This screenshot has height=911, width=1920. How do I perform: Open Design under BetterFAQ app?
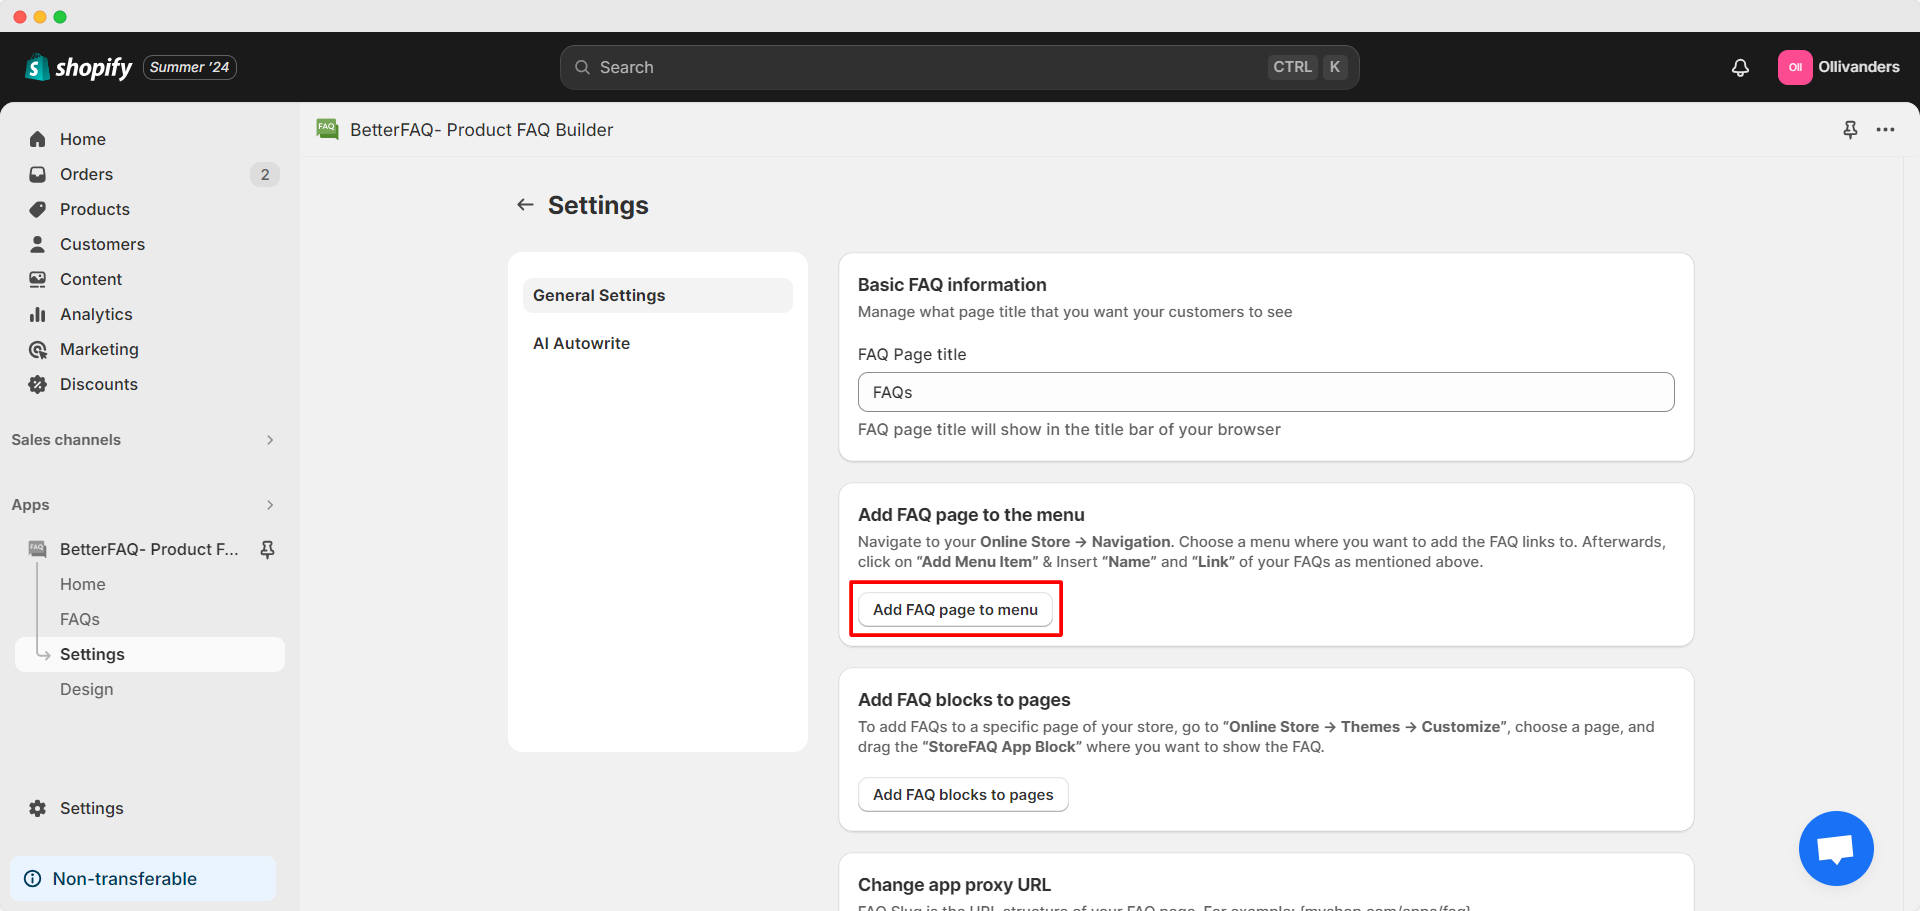pos(87,689)
